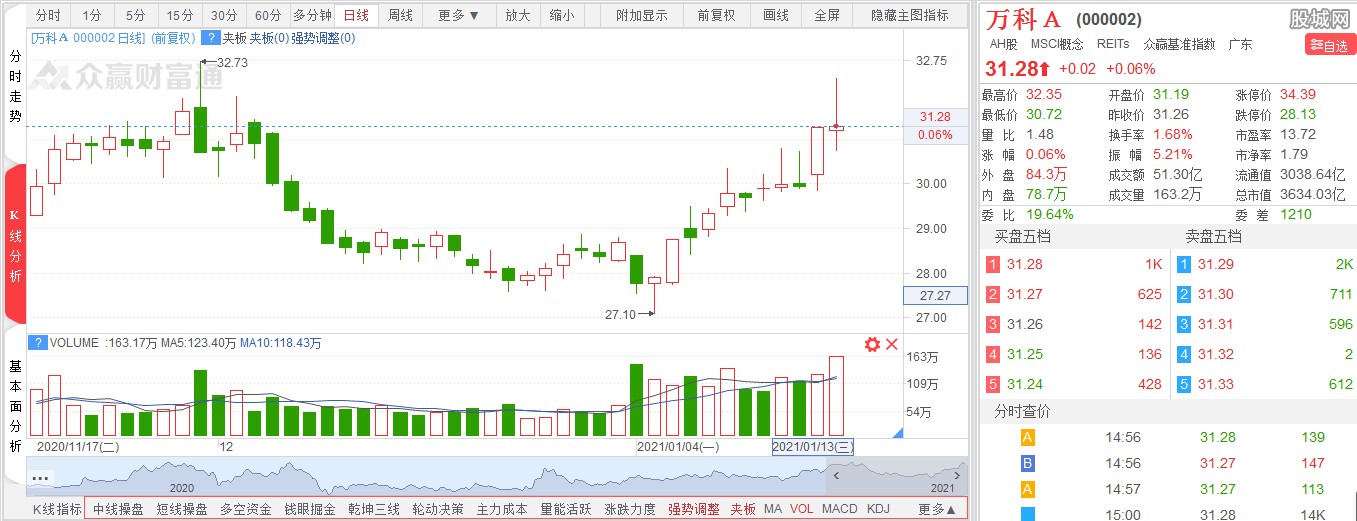Screen dimensions: 1357x521
Task: Click the 自选 add-to-watchlist button
Action: pyautogui.click(x=1330, y=45)
